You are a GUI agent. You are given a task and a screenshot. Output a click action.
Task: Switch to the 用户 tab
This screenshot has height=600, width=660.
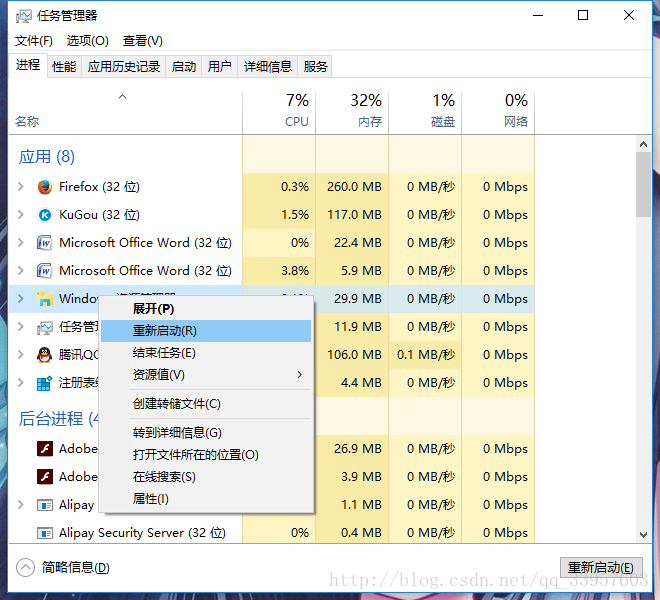(220, 67)
